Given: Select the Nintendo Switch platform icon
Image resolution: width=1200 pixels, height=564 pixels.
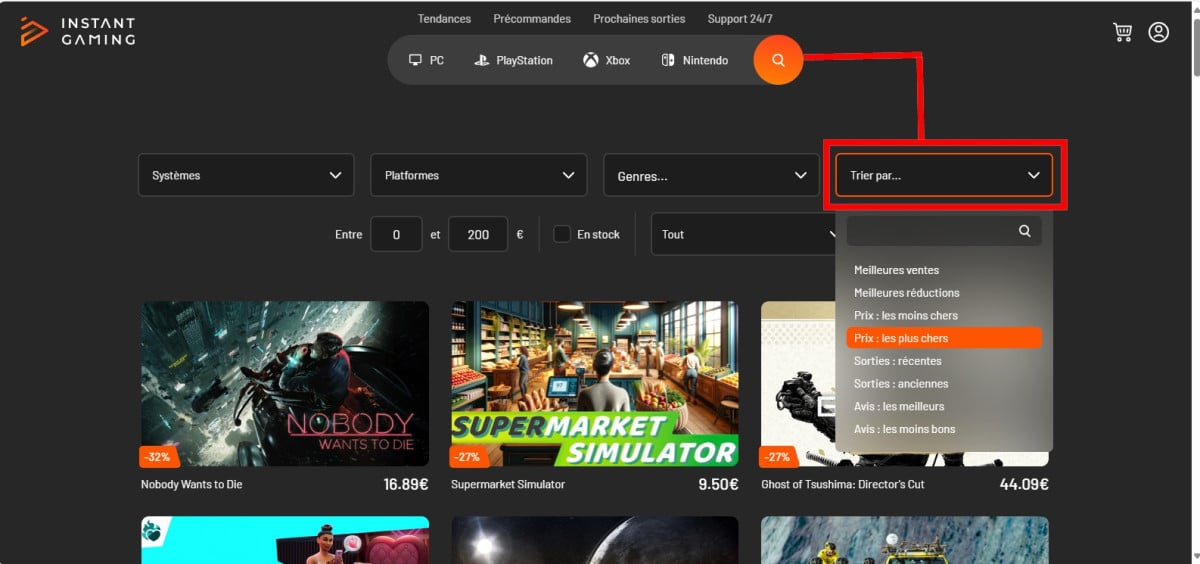Looking at the screenshot, I should (x=667, y=60).
